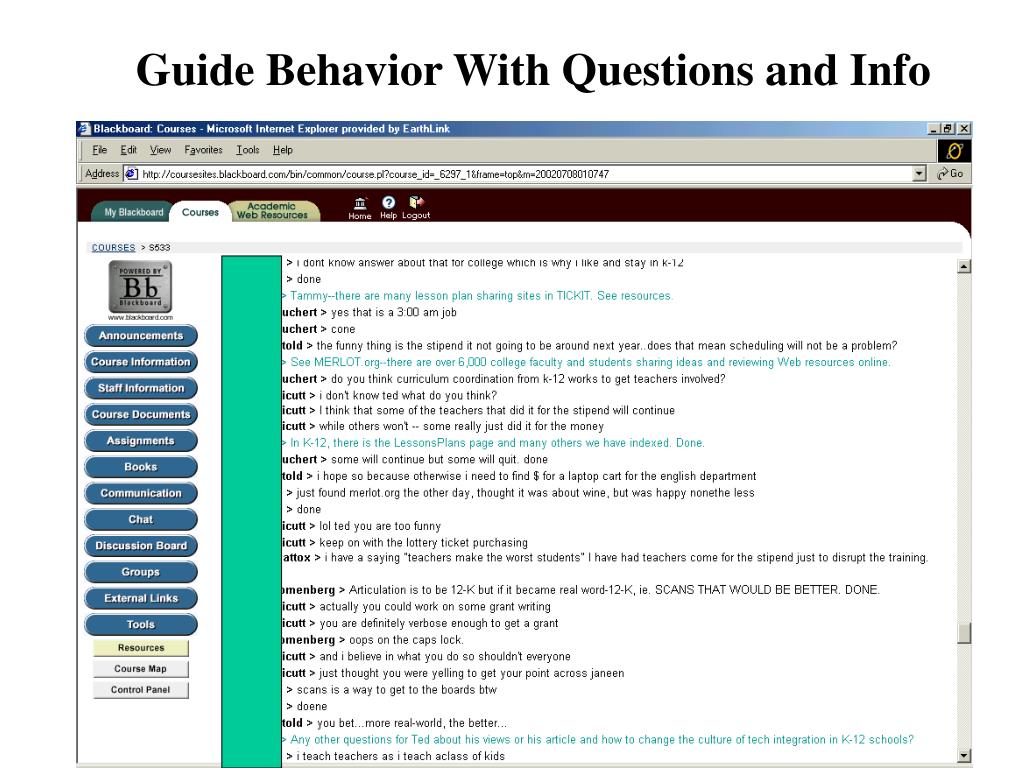Open the Help menu in menu bar
This screenshot has width=1024, height=768.
point(283,150)
